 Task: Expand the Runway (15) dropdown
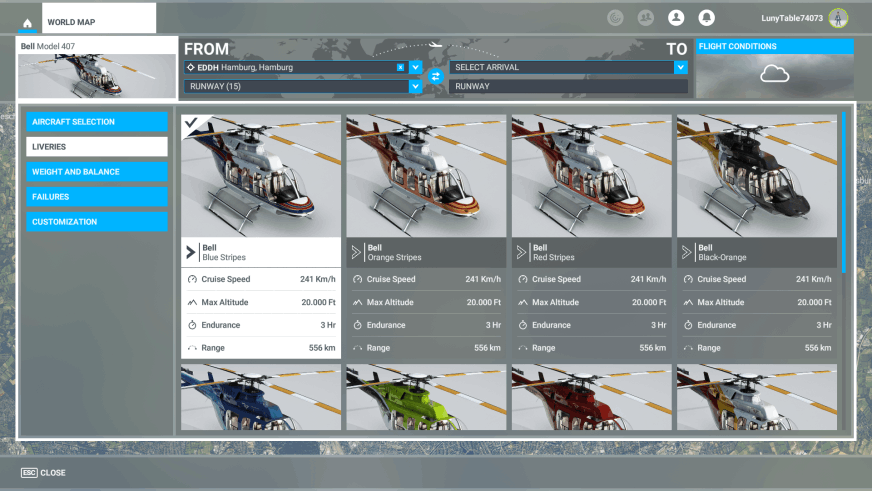(415, 87)
